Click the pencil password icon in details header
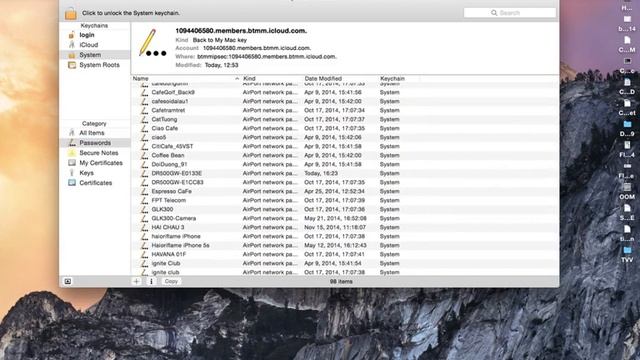The image size is (640, 360). tap(152, 43)
